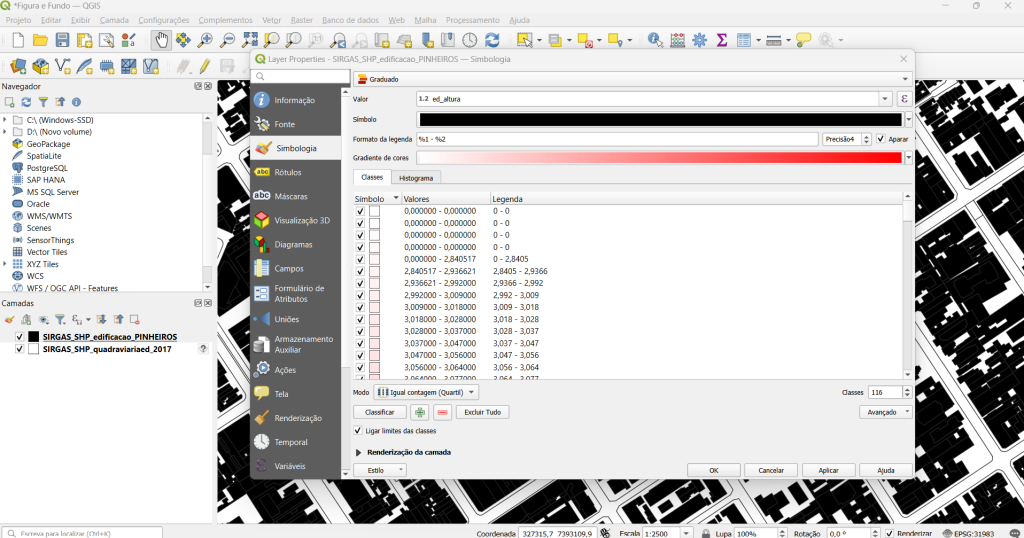Click the Layer Properties search field
Screen dimensions: 1024x538
300,76
